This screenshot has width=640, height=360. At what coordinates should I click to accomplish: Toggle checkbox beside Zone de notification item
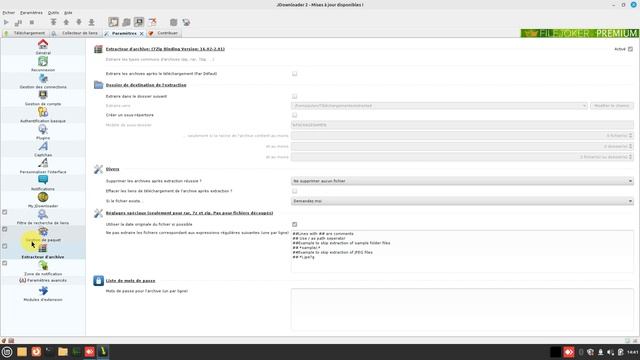click(x=4, y=263)
